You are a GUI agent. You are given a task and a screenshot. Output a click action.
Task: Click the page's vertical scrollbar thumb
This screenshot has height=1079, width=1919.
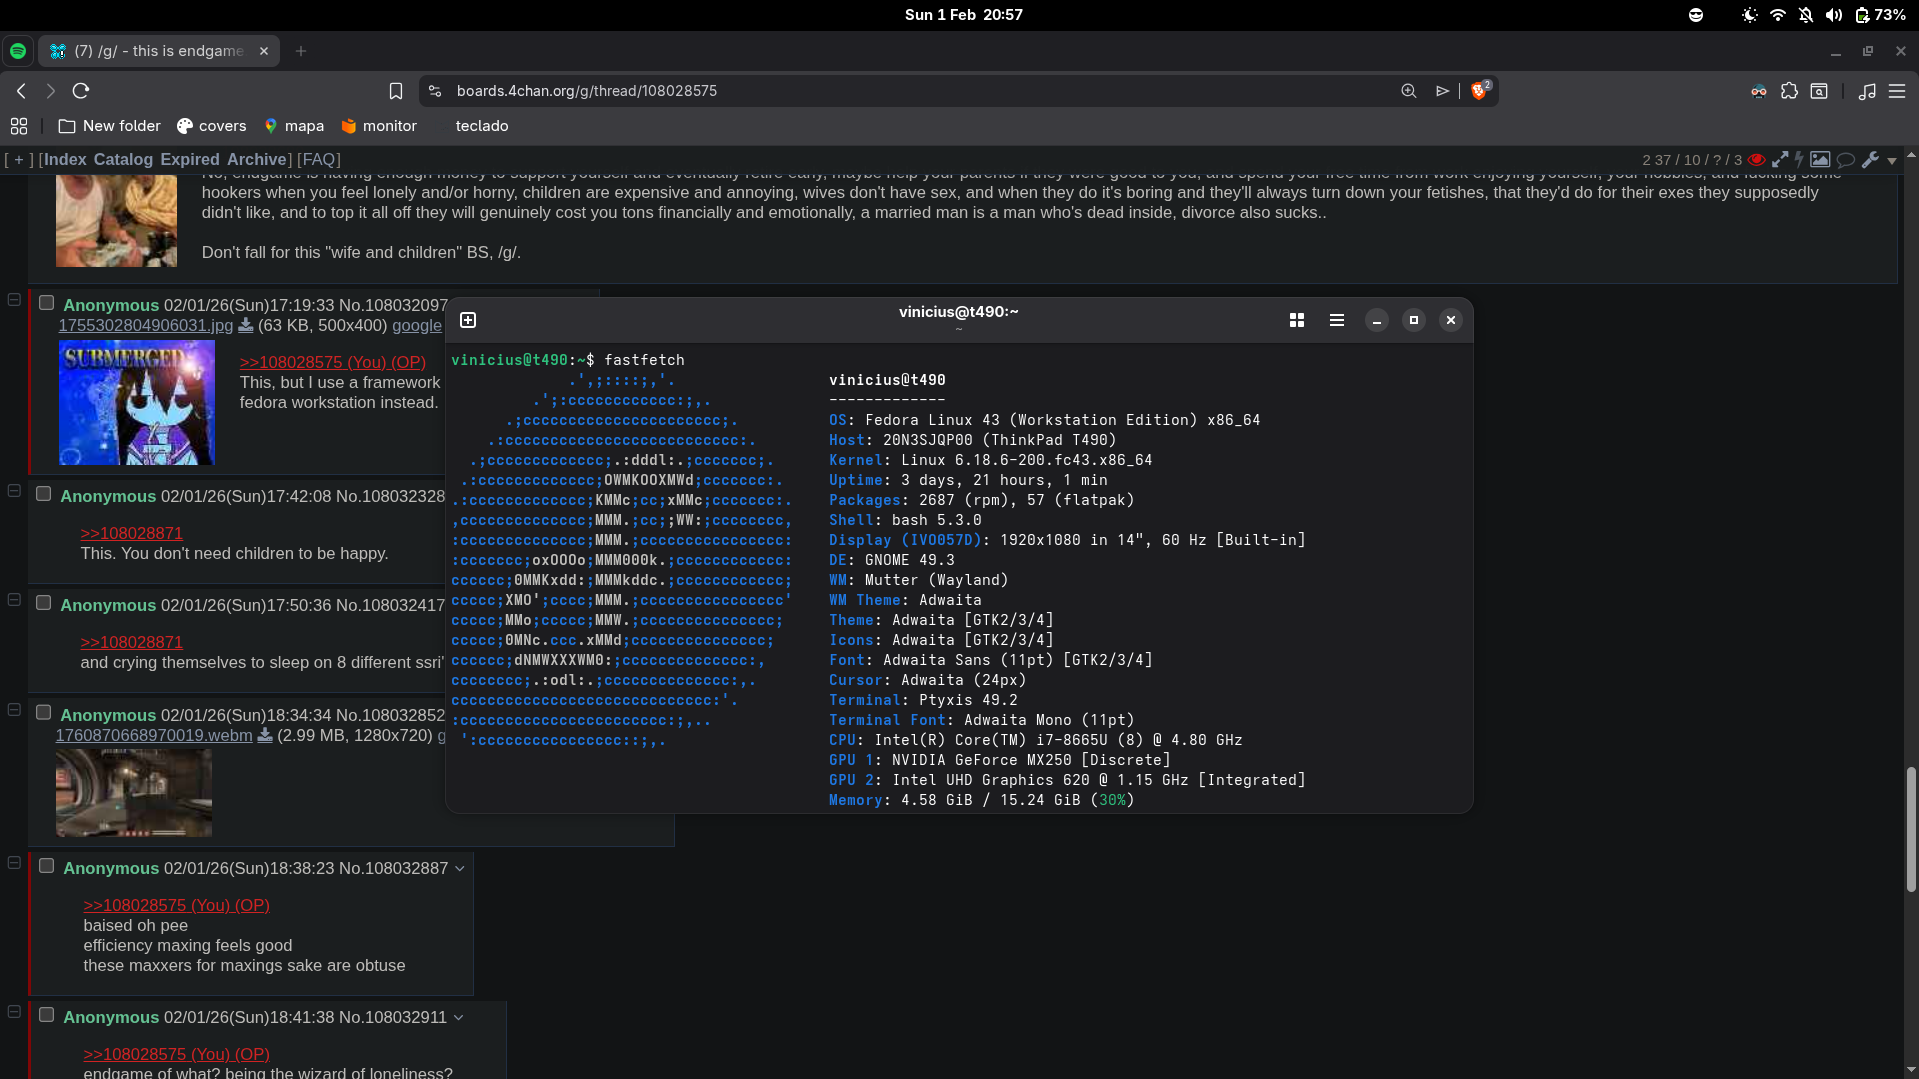click(x=1911, y=830)
